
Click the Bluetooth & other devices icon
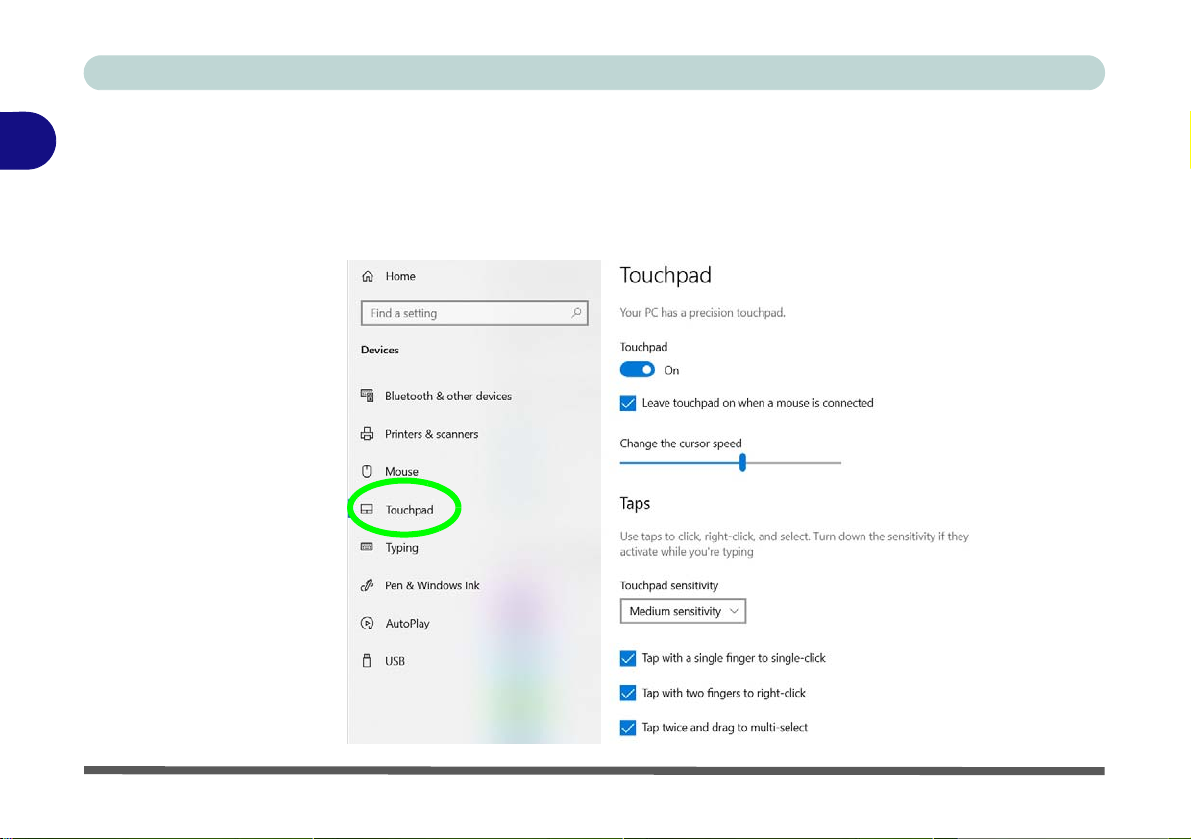pos(367,396)
